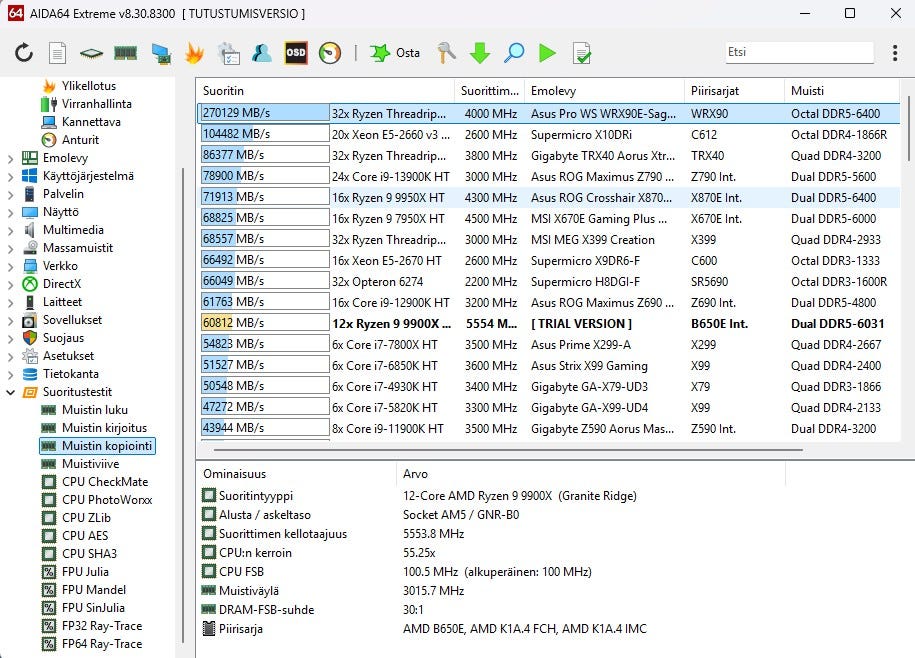This screenshot has height=658, width=915.
Task: Click the Tietokanta database icon
Action: [30, 374]
